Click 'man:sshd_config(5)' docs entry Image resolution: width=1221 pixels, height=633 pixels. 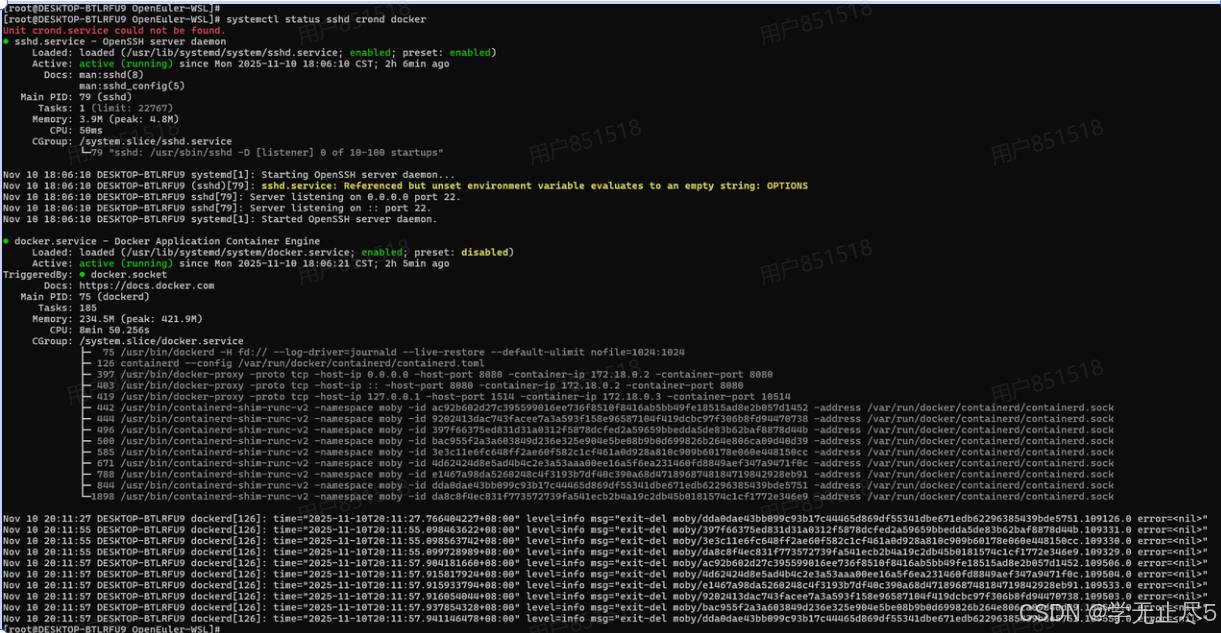[x=132, y=86]
